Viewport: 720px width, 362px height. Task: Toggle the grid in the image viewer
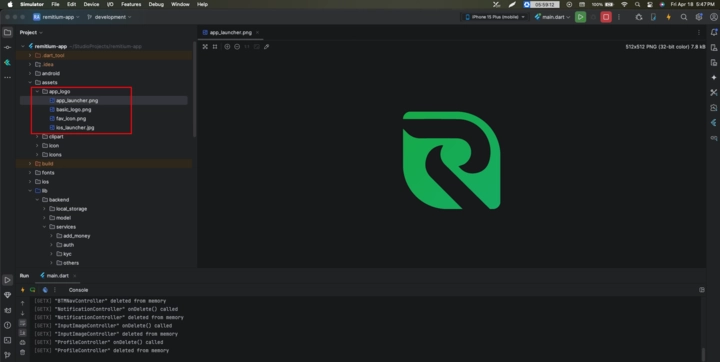tap(215, 47)
